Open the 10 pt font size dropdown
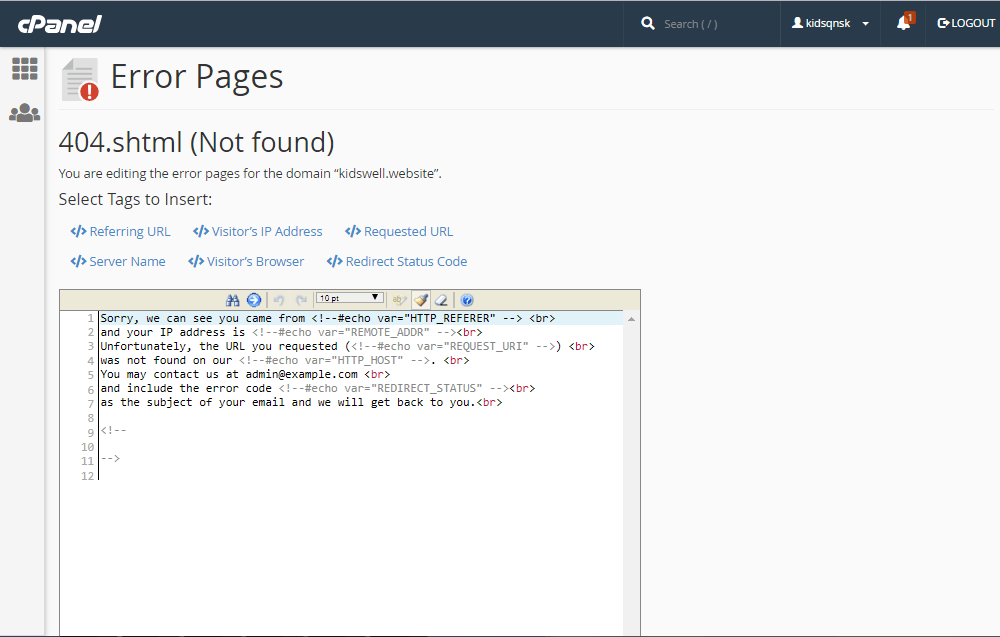This screenshot has height=637, width=1000. [348, 296]
